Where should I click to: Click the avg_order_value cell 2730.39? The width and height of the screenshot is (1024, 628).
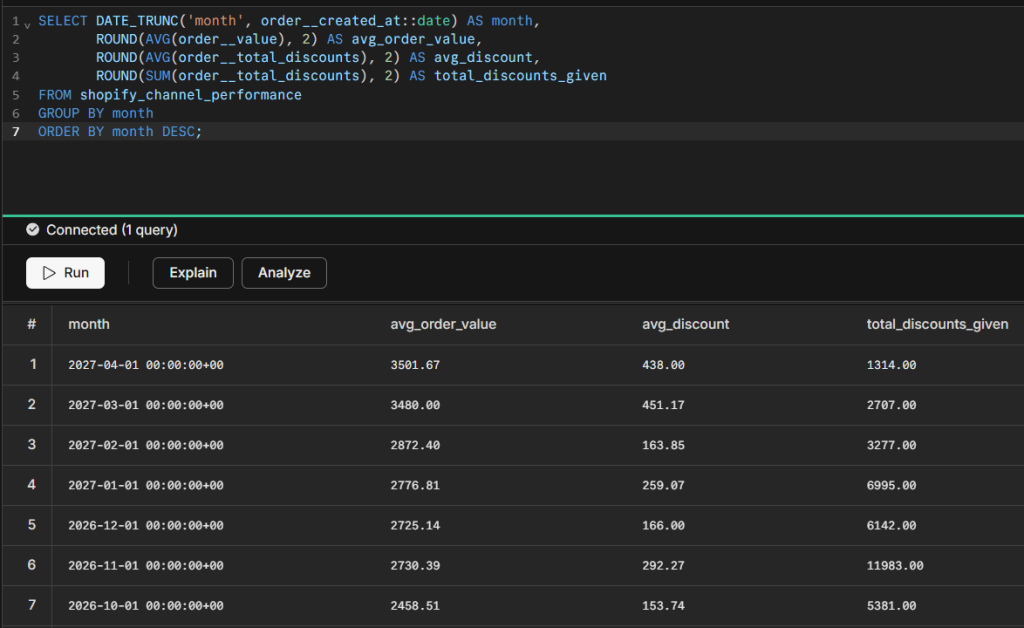(415, 566)
